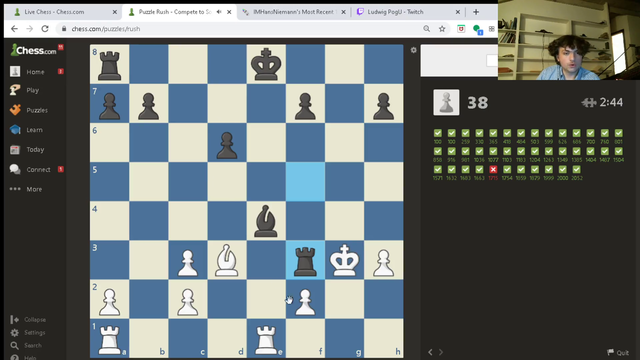The width and height of the screenshot is (640, 360).
Task: Click the Home notification badge
Action: pos(60,71)
